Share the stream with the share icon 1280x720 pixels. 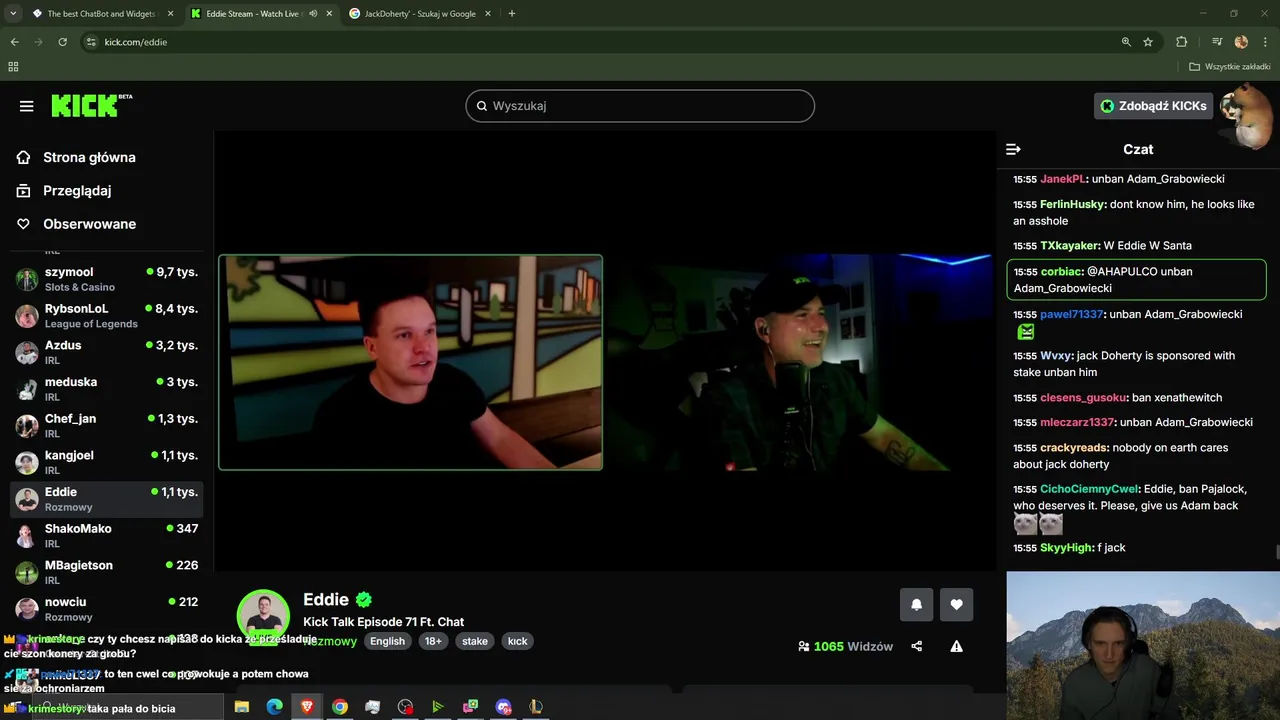pos(917,646)
